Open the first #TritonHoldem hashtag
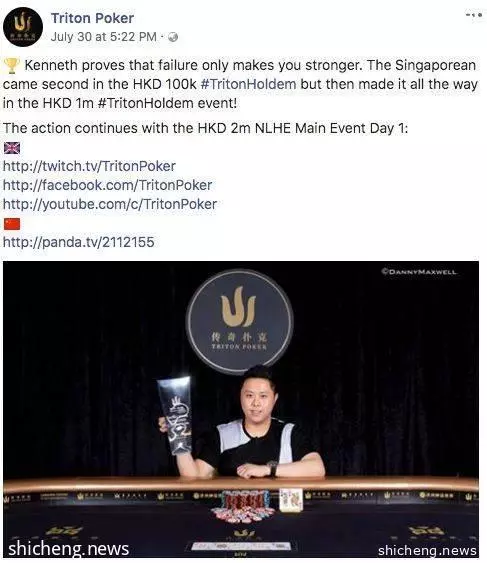Screen dimensions: 487x563 (x=248, y=84)
